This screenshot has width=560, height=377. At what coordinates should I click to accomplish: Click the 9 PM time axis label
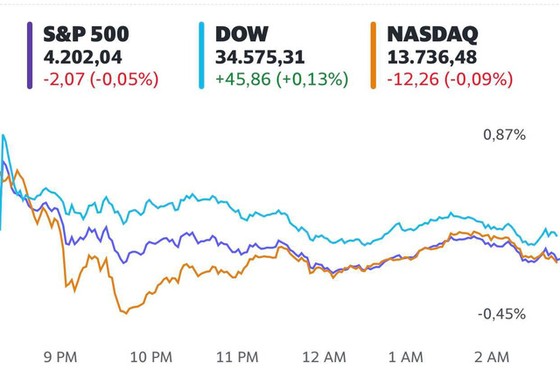(60, 357)
